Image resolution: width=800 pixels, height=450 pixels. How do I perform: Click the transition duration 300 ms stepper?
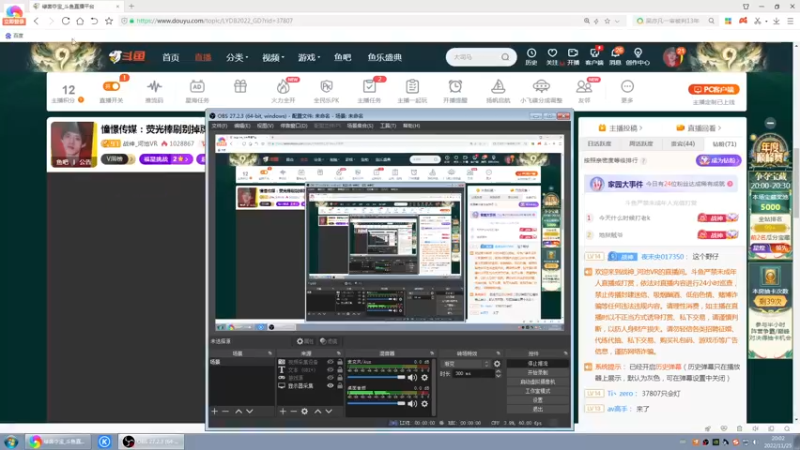coord(498,373)
